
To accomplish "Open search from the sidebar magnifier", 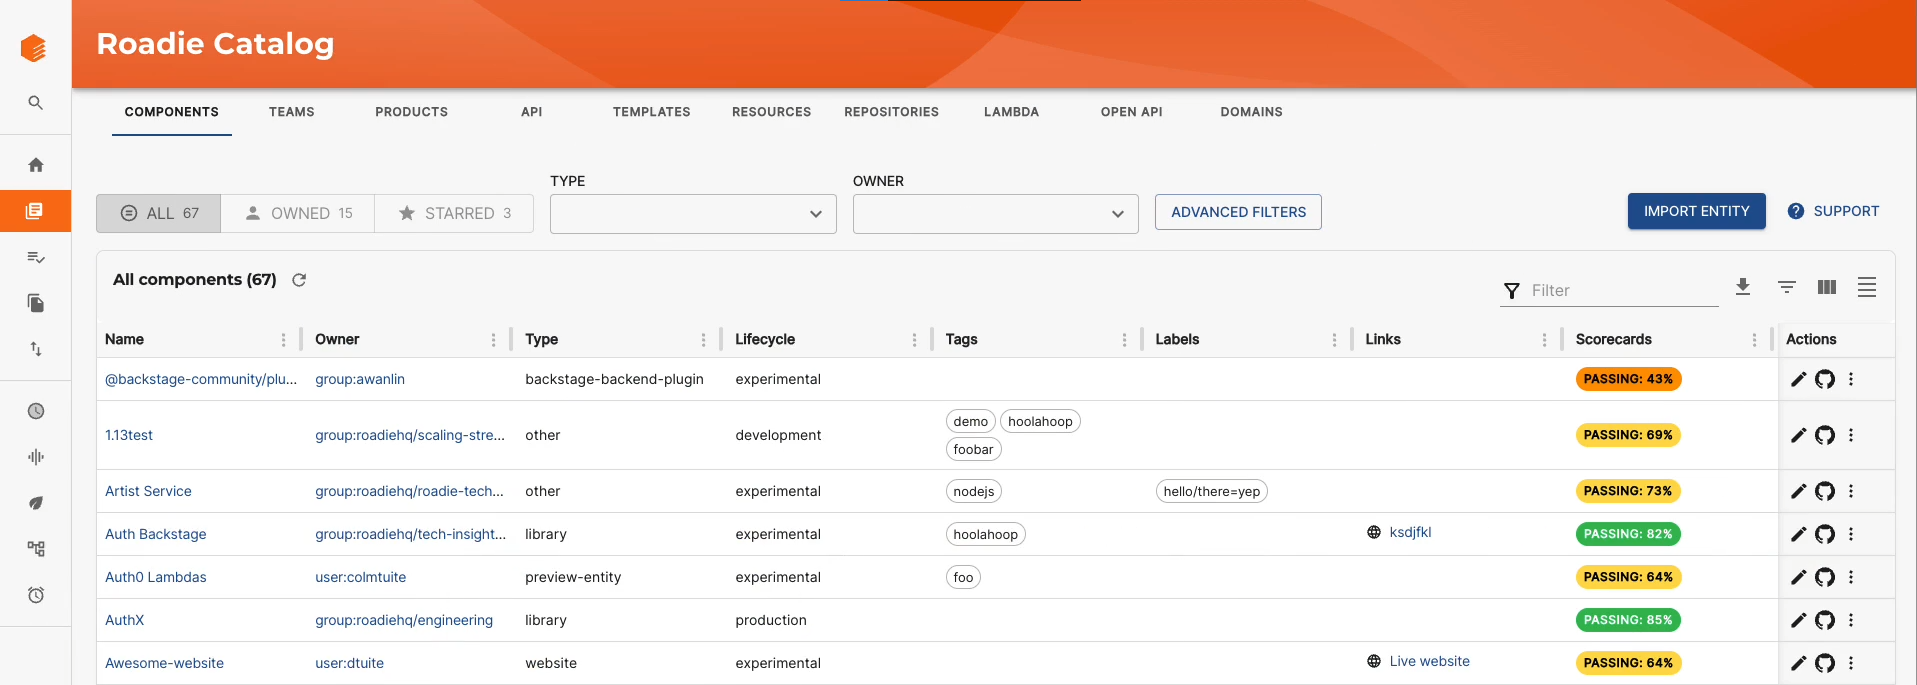I will [35, 103].
